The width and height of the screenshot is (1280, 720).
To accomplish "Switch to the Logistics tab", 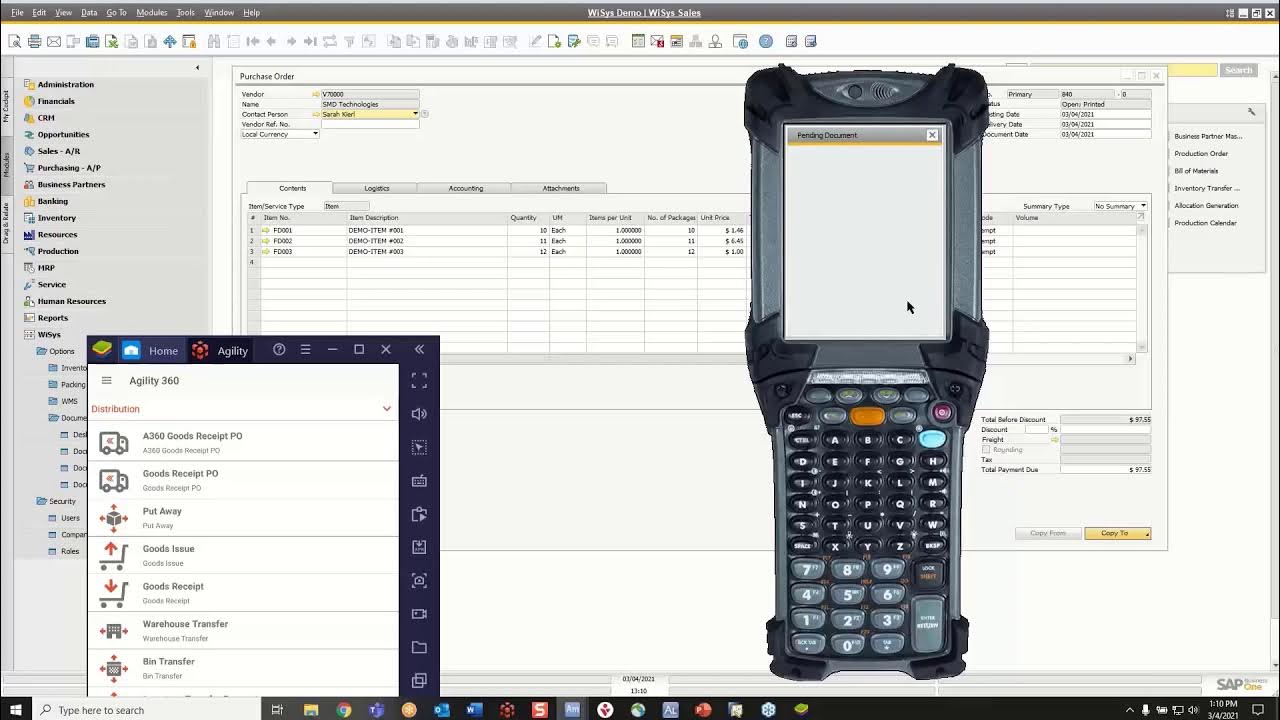I will [376, 188].
